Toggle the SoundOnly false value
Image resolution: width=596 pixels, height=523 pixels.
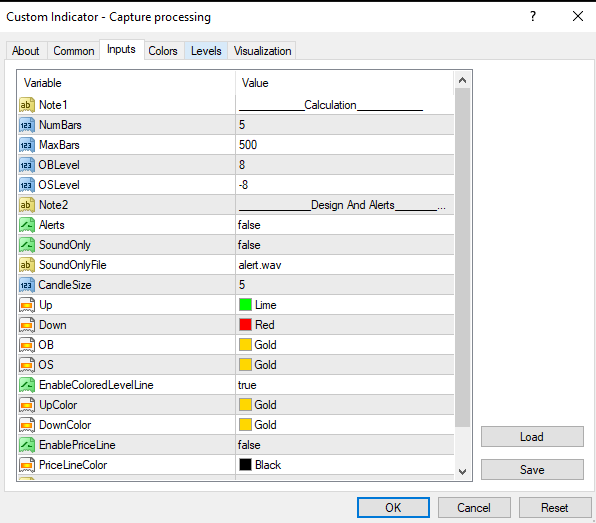[x=345, y=245]
